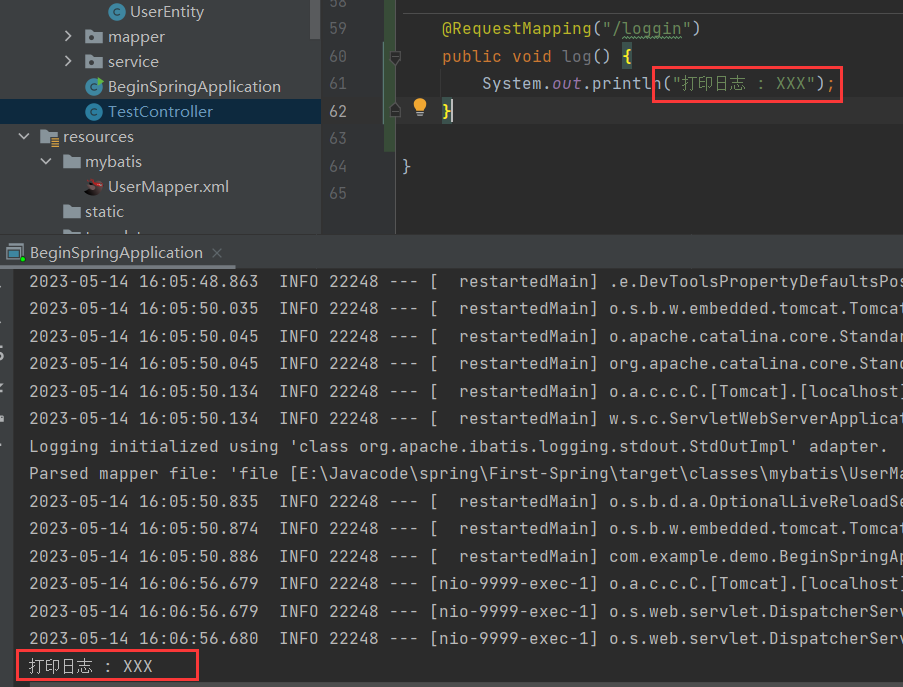Viewport: 903px width, 687px height.
Task: Close the BeginSpringApplication run tab
Action: click(x=217, y=253)
